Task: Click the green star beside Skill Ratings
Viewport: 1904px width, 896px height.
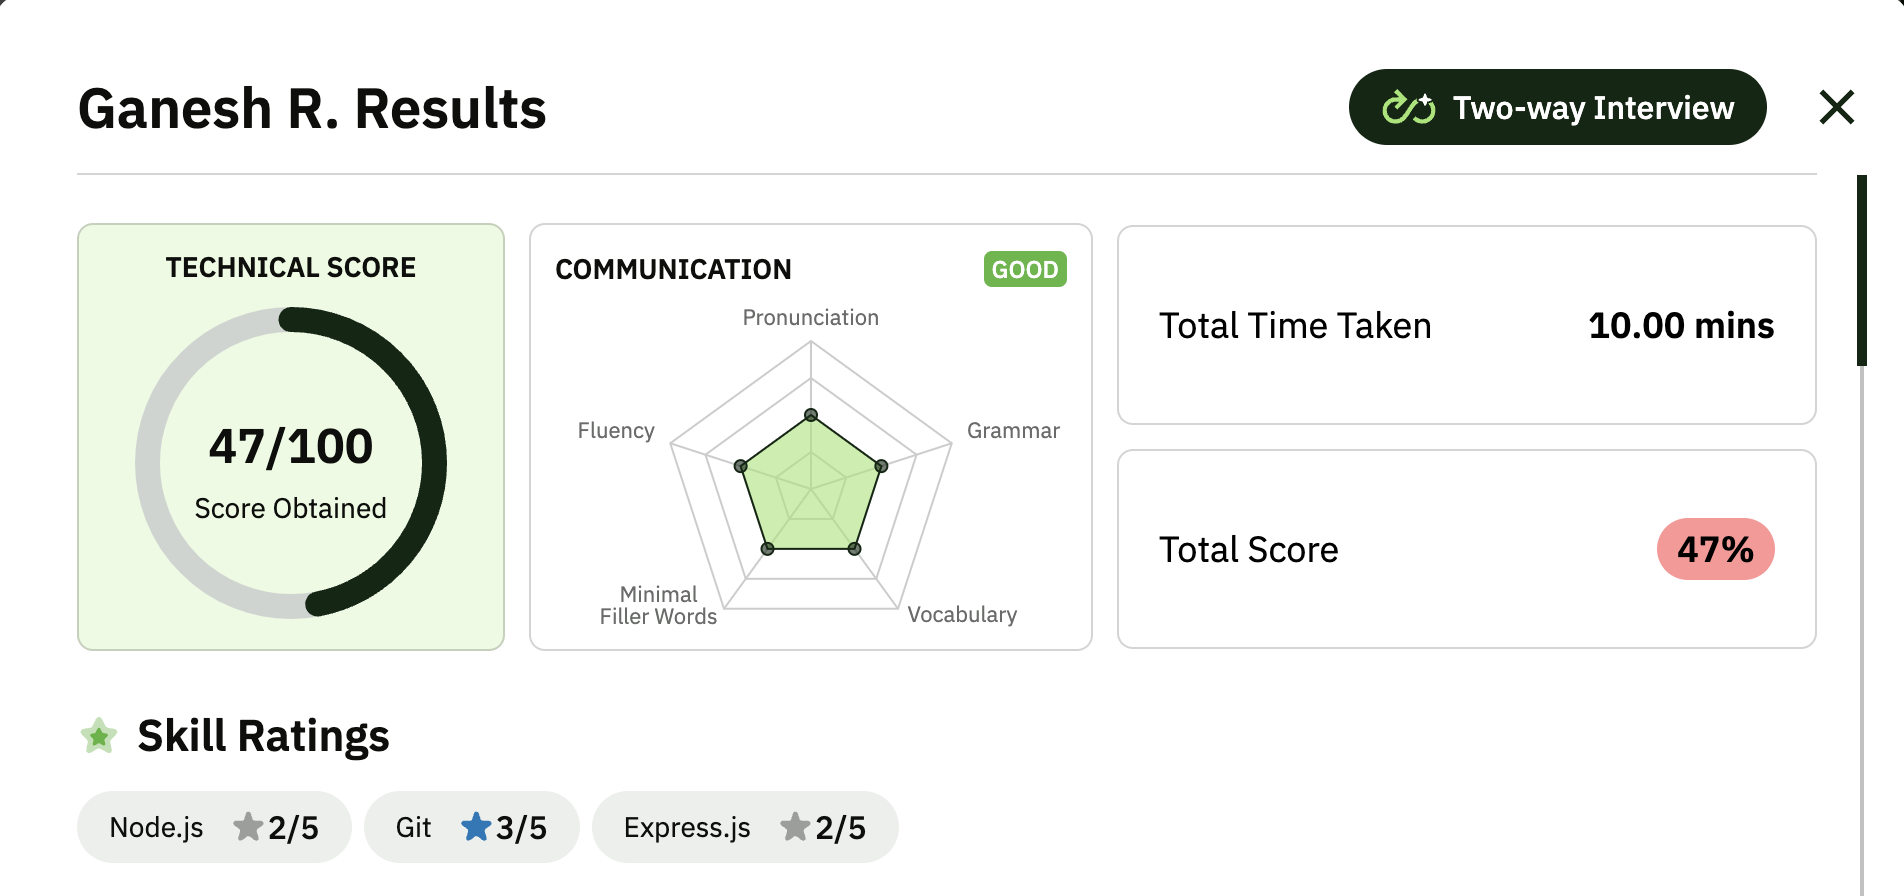Action: [x=99, y=736]
